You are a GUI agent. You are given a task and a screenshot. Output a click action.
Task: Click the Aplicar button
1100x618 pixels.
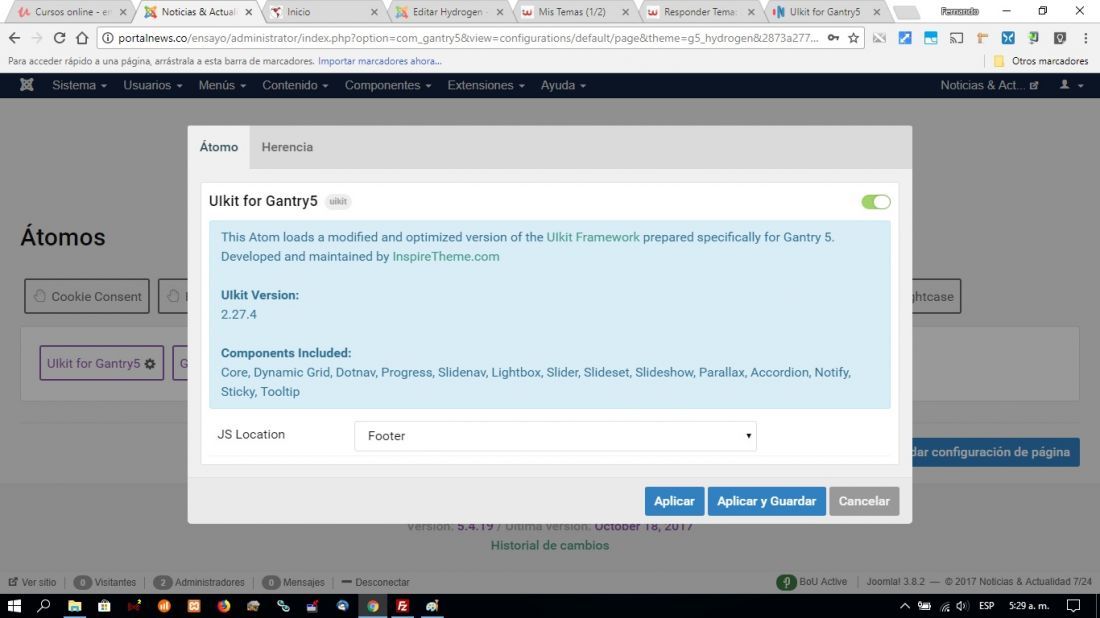click(674, 502)
